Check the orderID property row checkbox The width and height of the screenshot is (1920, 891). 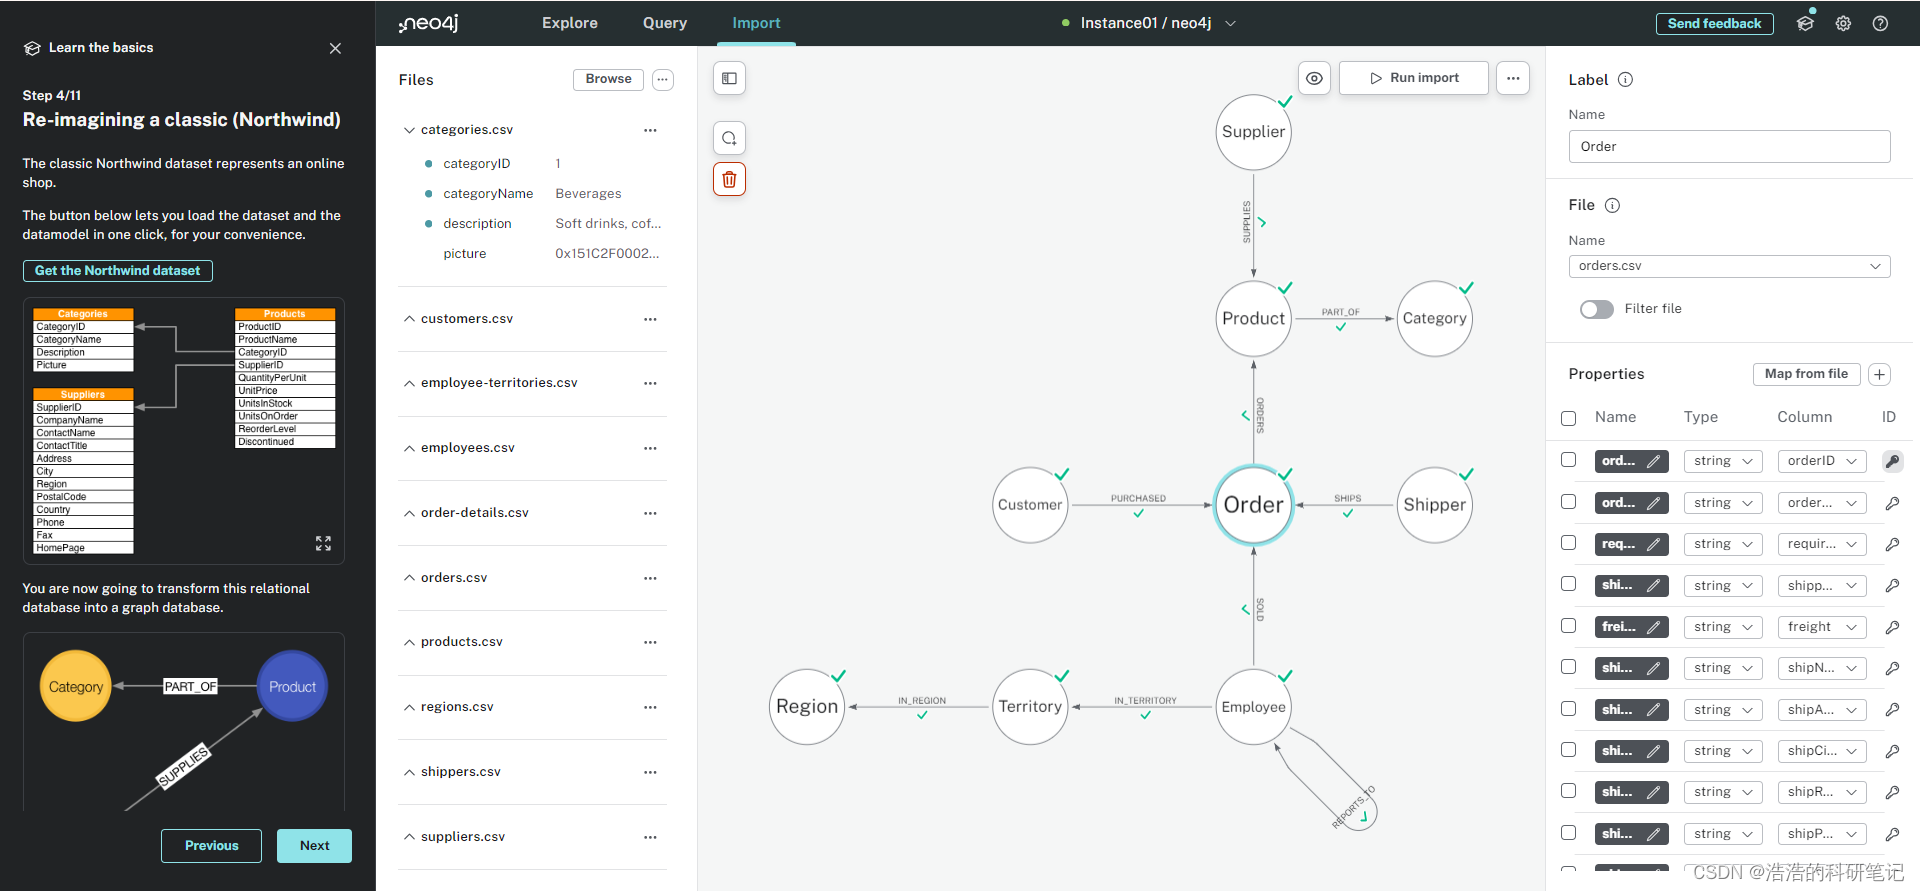[x=1568, y=460]
